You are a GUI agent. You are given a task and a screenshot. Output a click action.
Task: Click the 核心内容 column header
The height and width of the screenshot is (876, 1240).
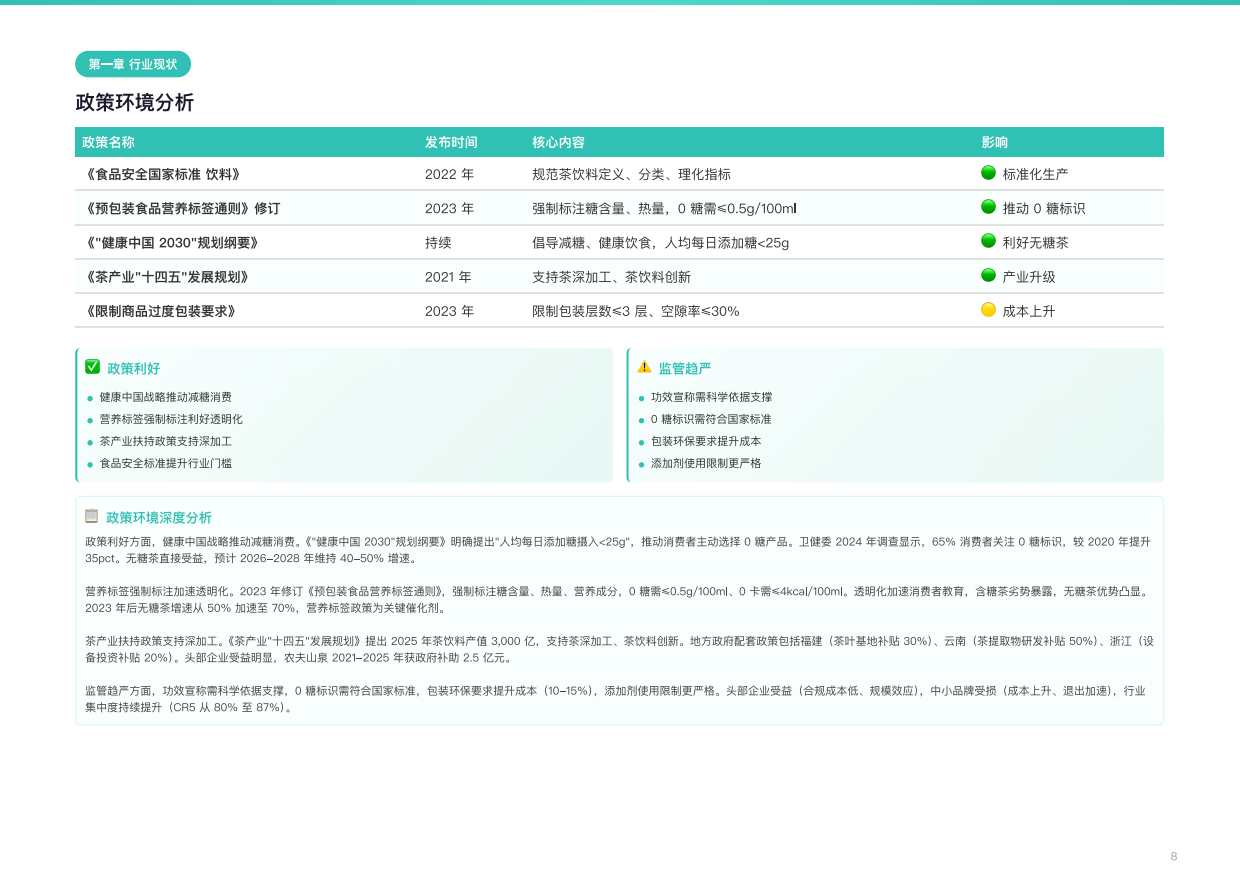(558, 142)
